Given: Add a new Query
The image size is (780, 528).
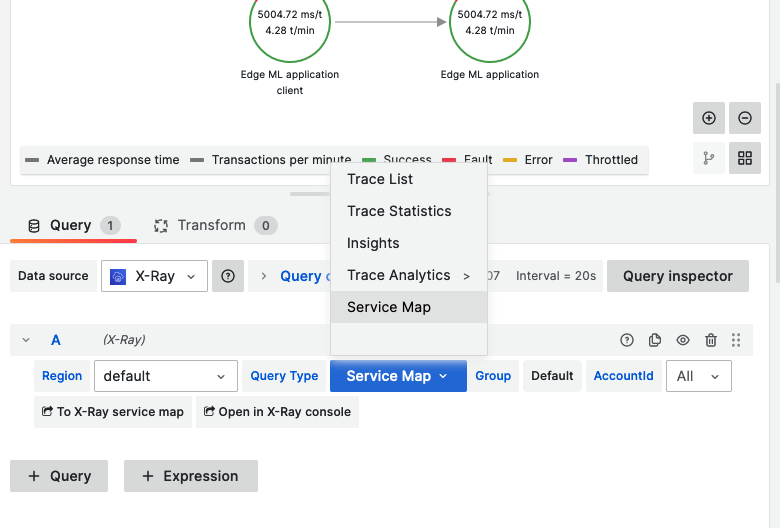Looking at the screenshot, I should (59, 476).
